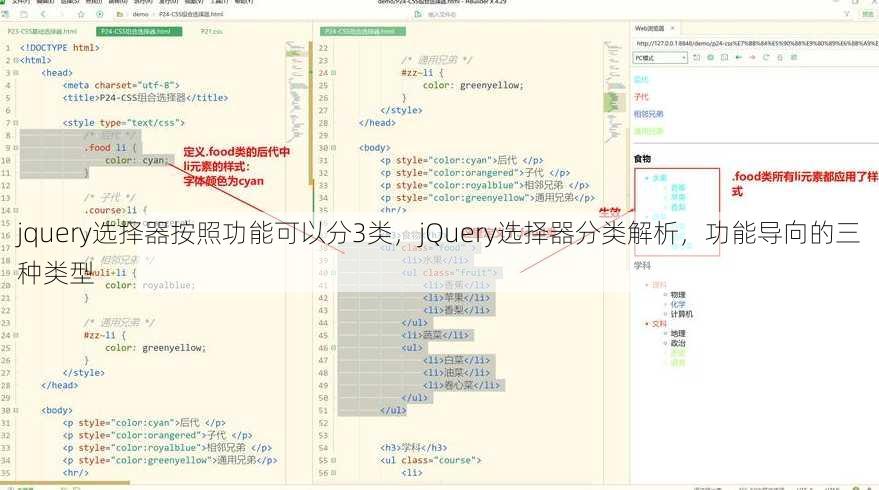Click the star bookmark icon in the top toolbar
The height and width of the screenshot is (490, 879).
tap(81, 14)
